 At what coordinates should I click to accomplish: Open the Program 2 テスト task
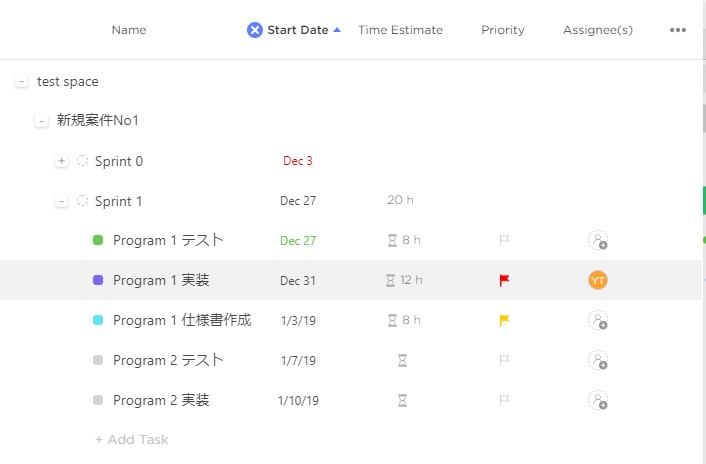click(x=168, y=360)
